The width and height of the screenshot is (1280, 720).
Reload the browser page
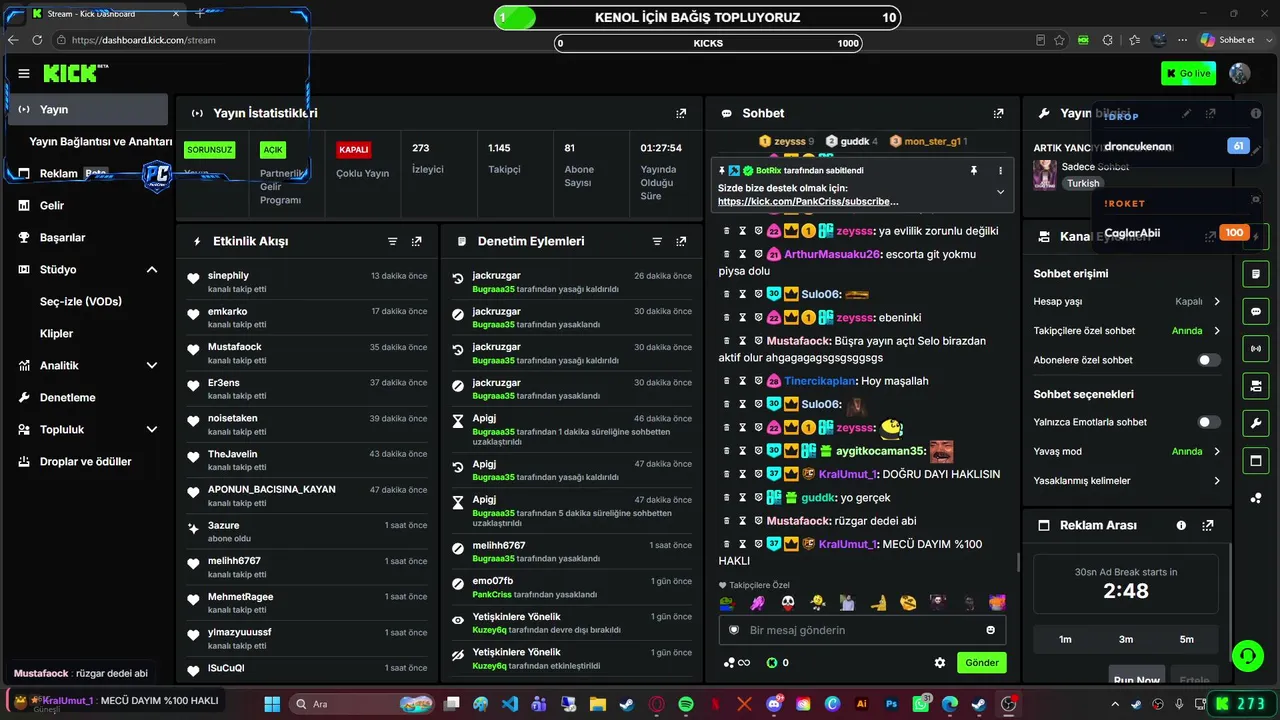point(37,40)
